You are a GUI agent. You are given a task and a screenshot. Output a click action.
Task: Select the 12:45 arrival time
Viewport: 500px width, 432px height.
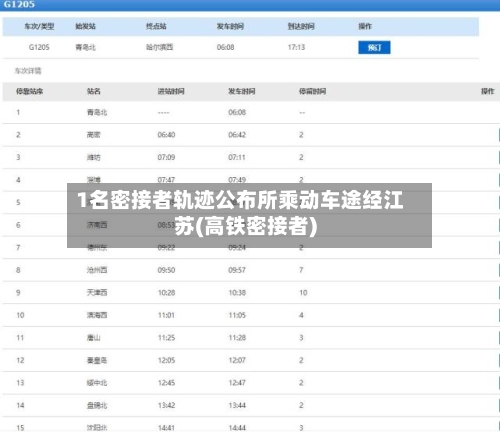166,383
